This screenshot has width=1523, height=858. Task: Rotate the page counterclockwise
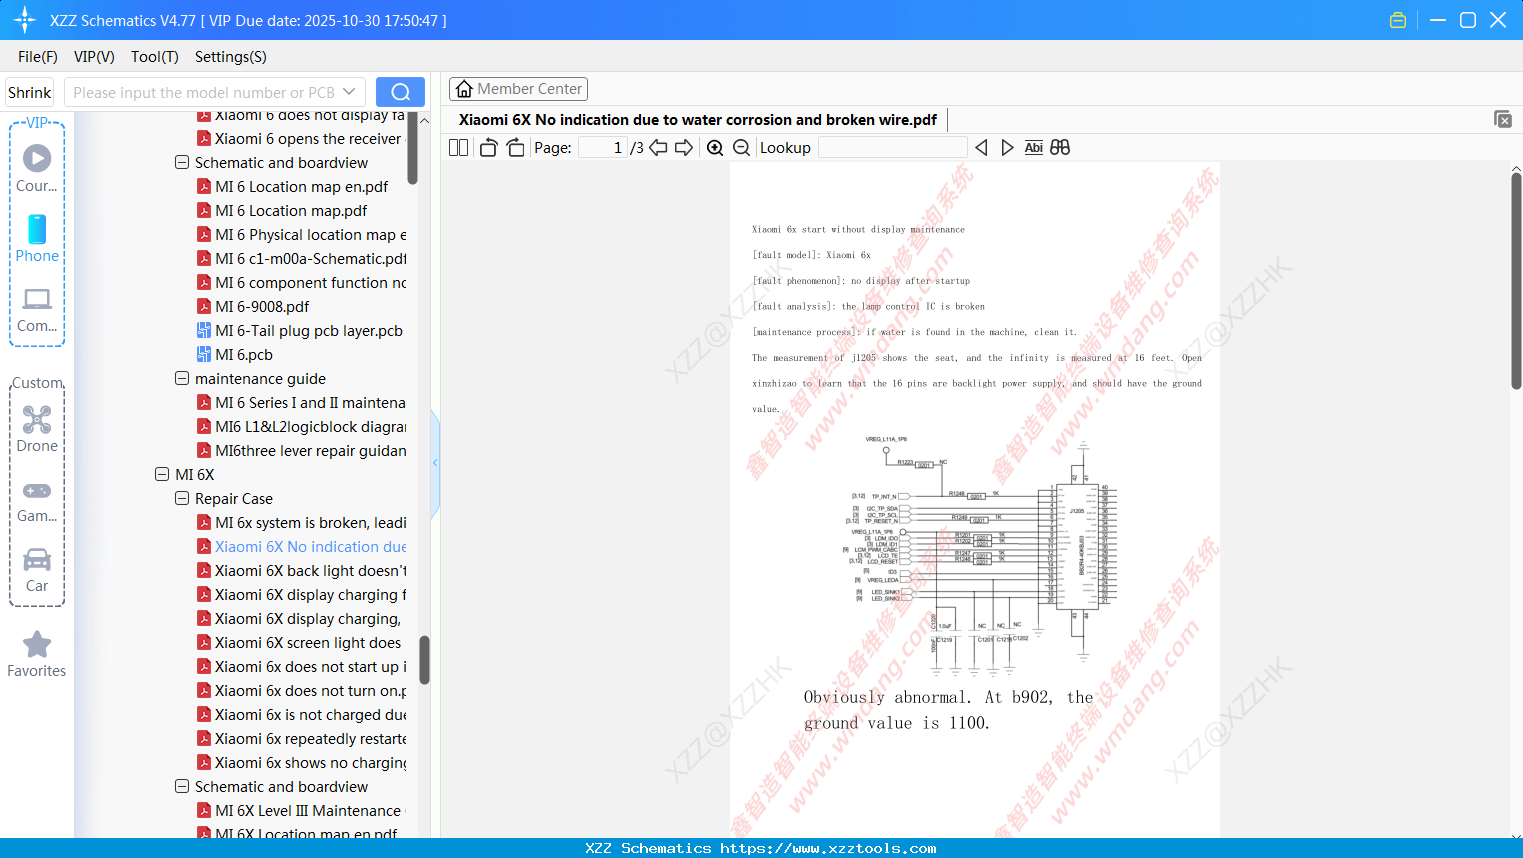488,148
